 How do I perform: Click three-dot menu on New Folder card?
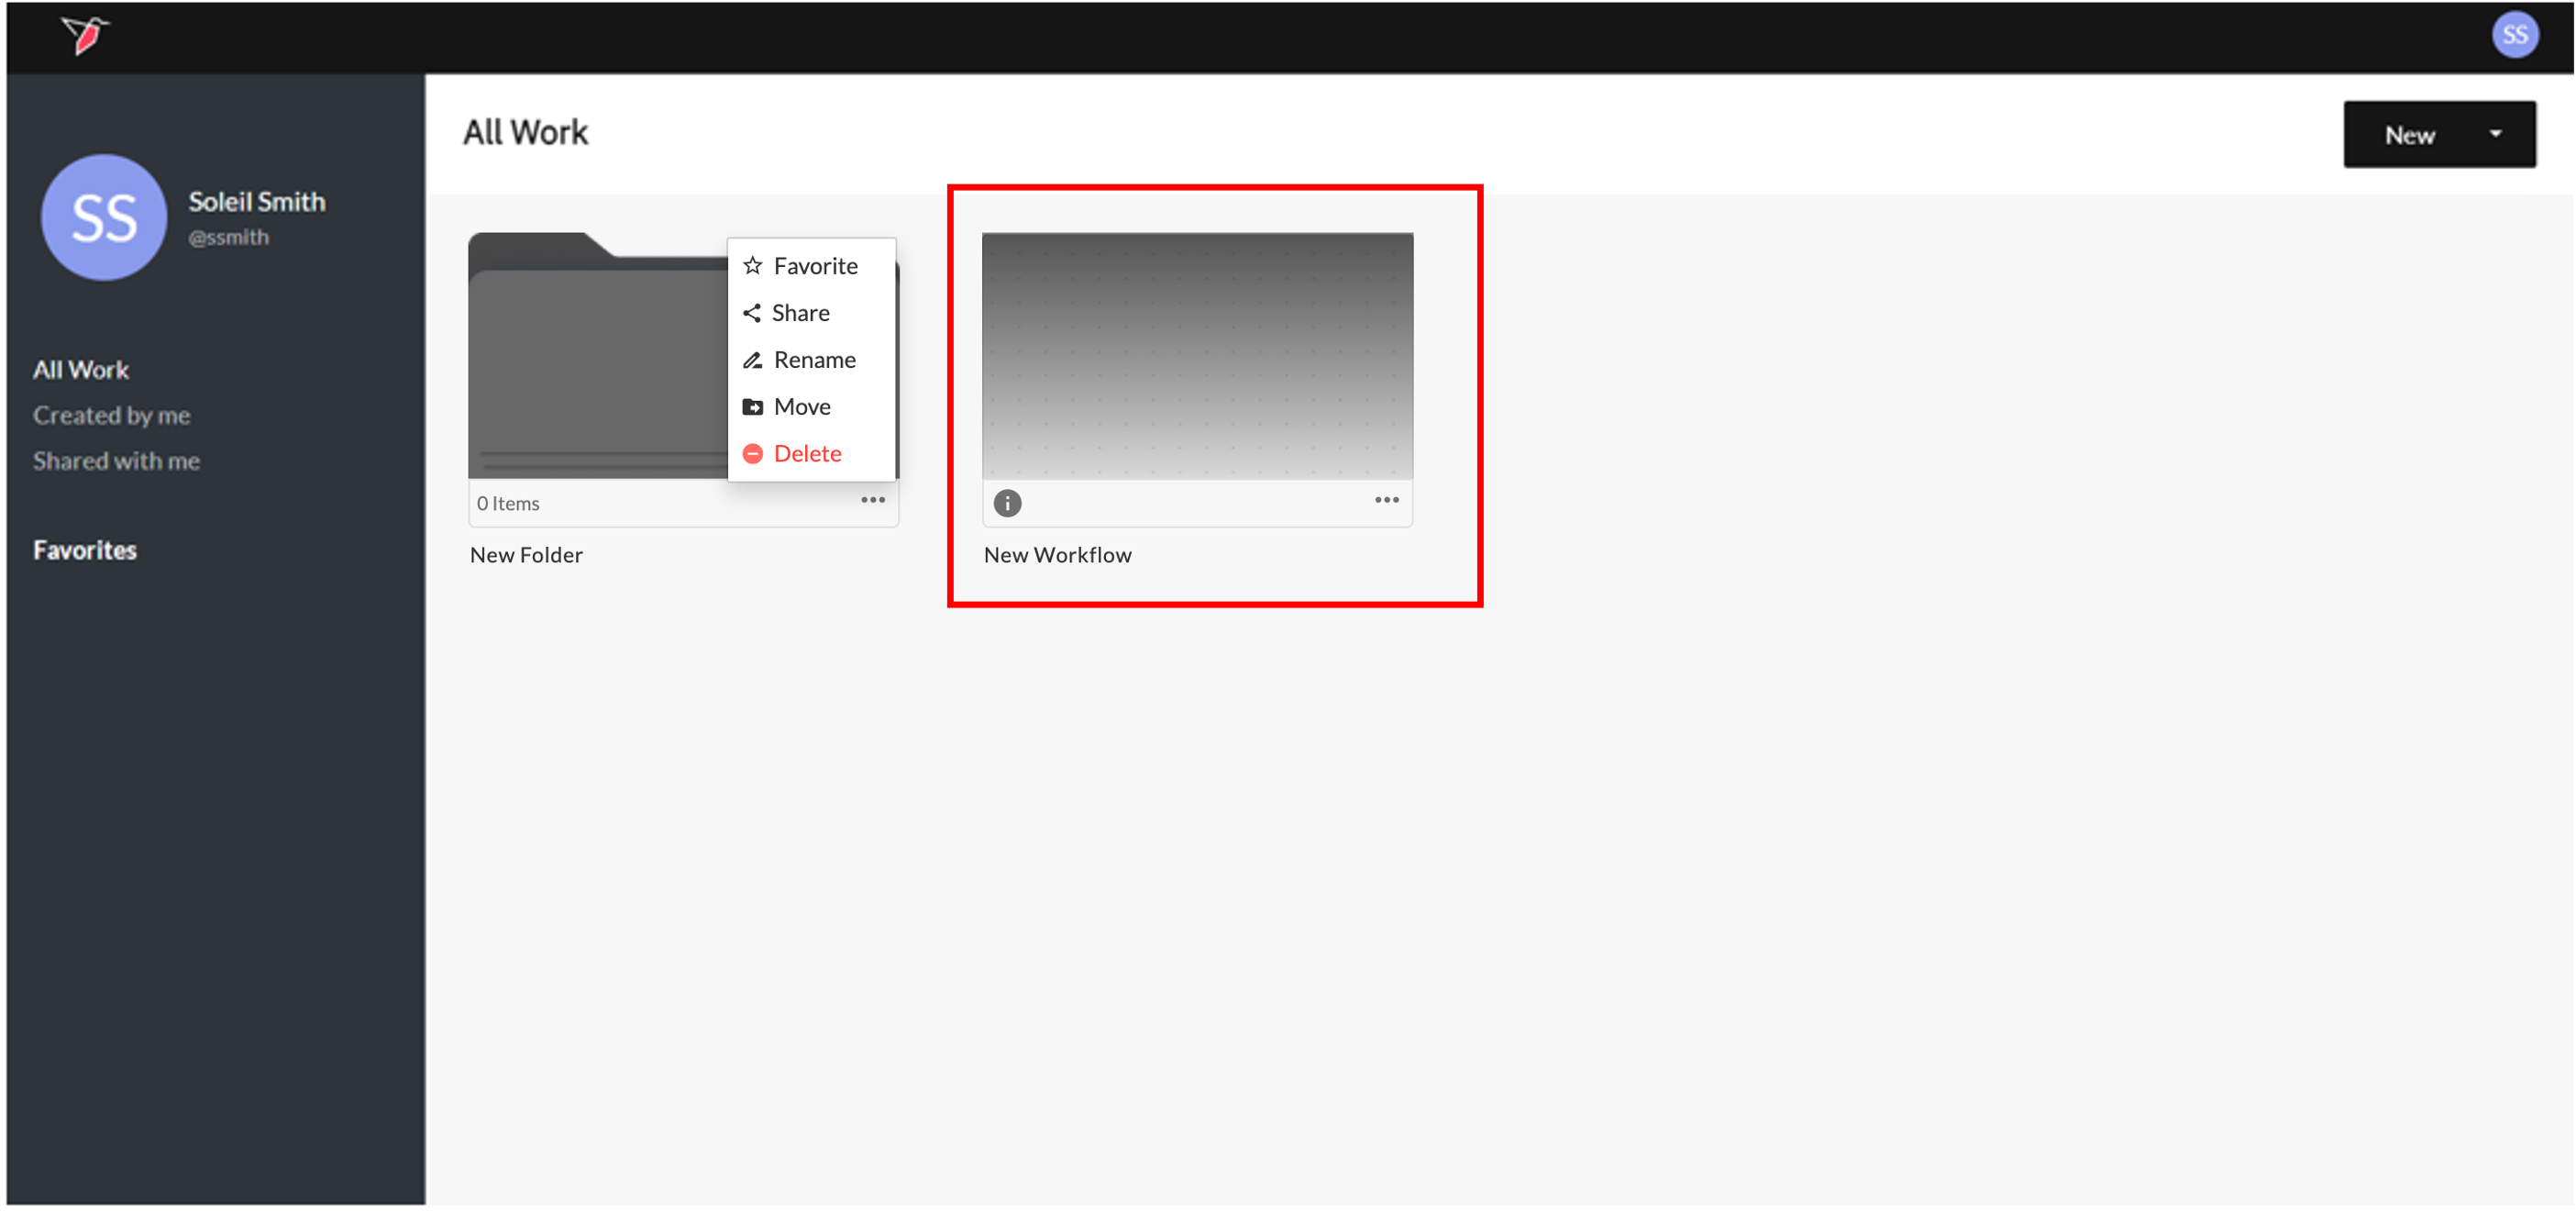pyautogui.click(x=872, y=500)
